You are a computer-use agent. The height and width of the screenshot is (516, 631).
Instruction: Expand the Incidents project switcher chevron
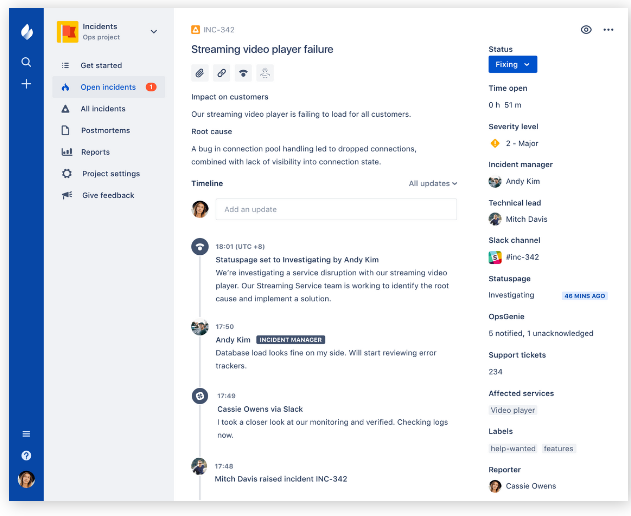154,31
